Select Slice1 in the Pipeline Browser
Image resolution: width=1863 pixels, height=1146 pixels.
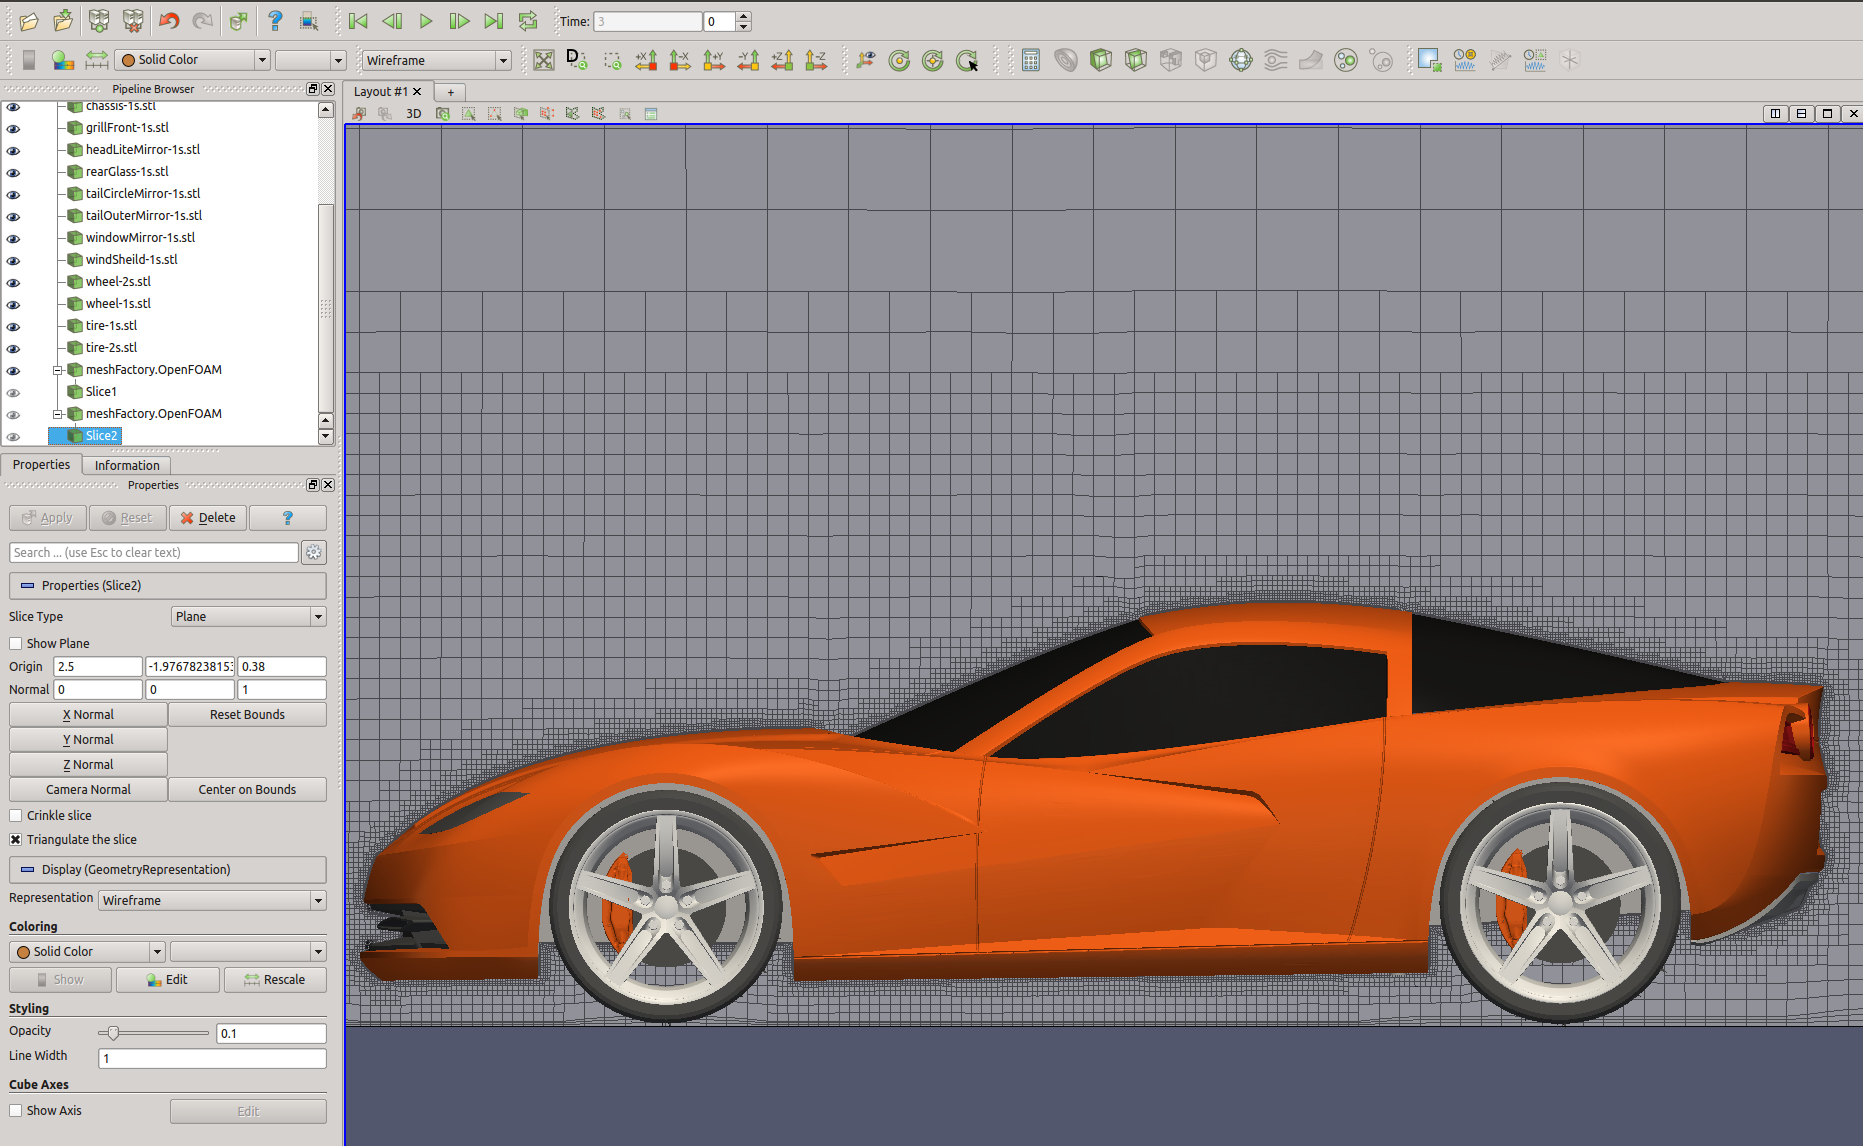tap(101, 392)
